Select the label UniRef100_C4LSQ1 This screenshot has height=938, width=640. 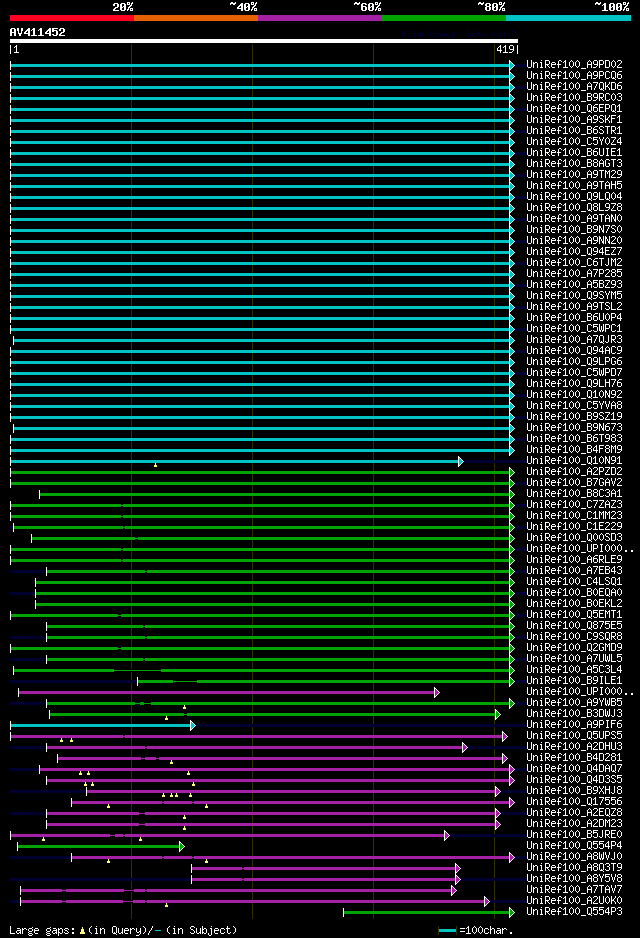click(574, 581)
